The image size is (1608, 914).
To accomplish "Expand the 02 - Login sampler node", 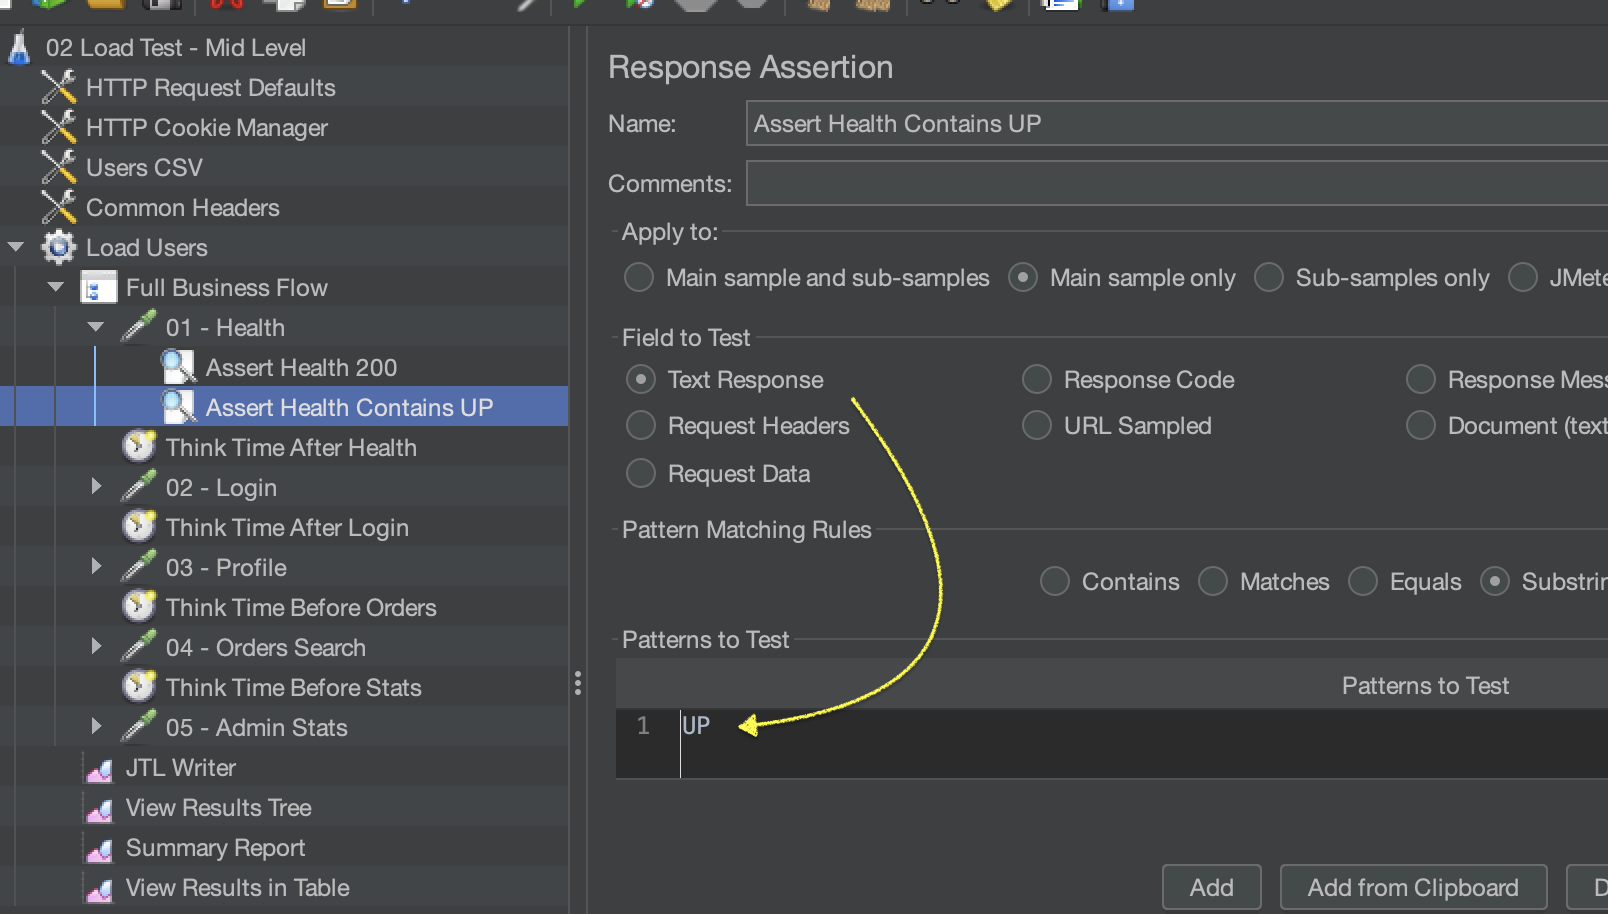I will [x=96, y=487].
